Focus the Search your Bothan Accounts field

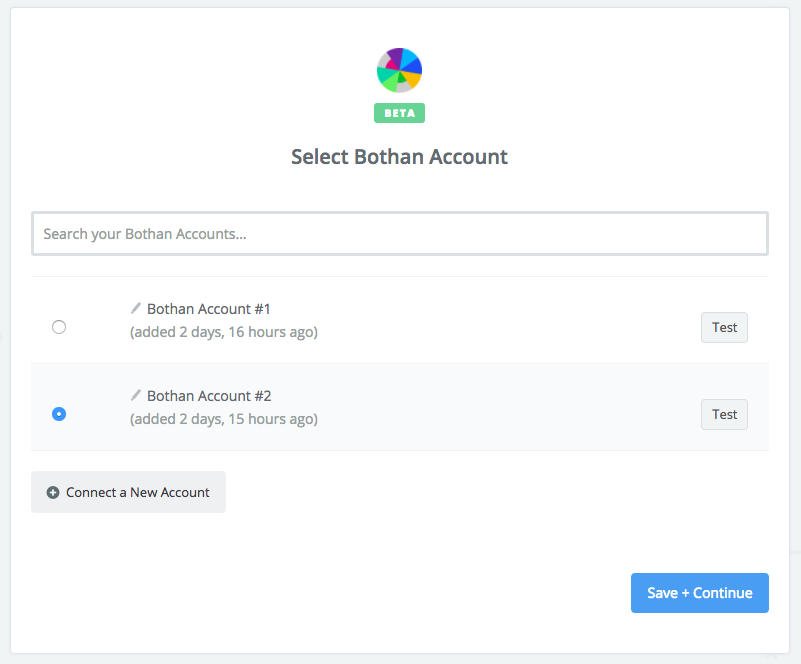tap(400, 234)
